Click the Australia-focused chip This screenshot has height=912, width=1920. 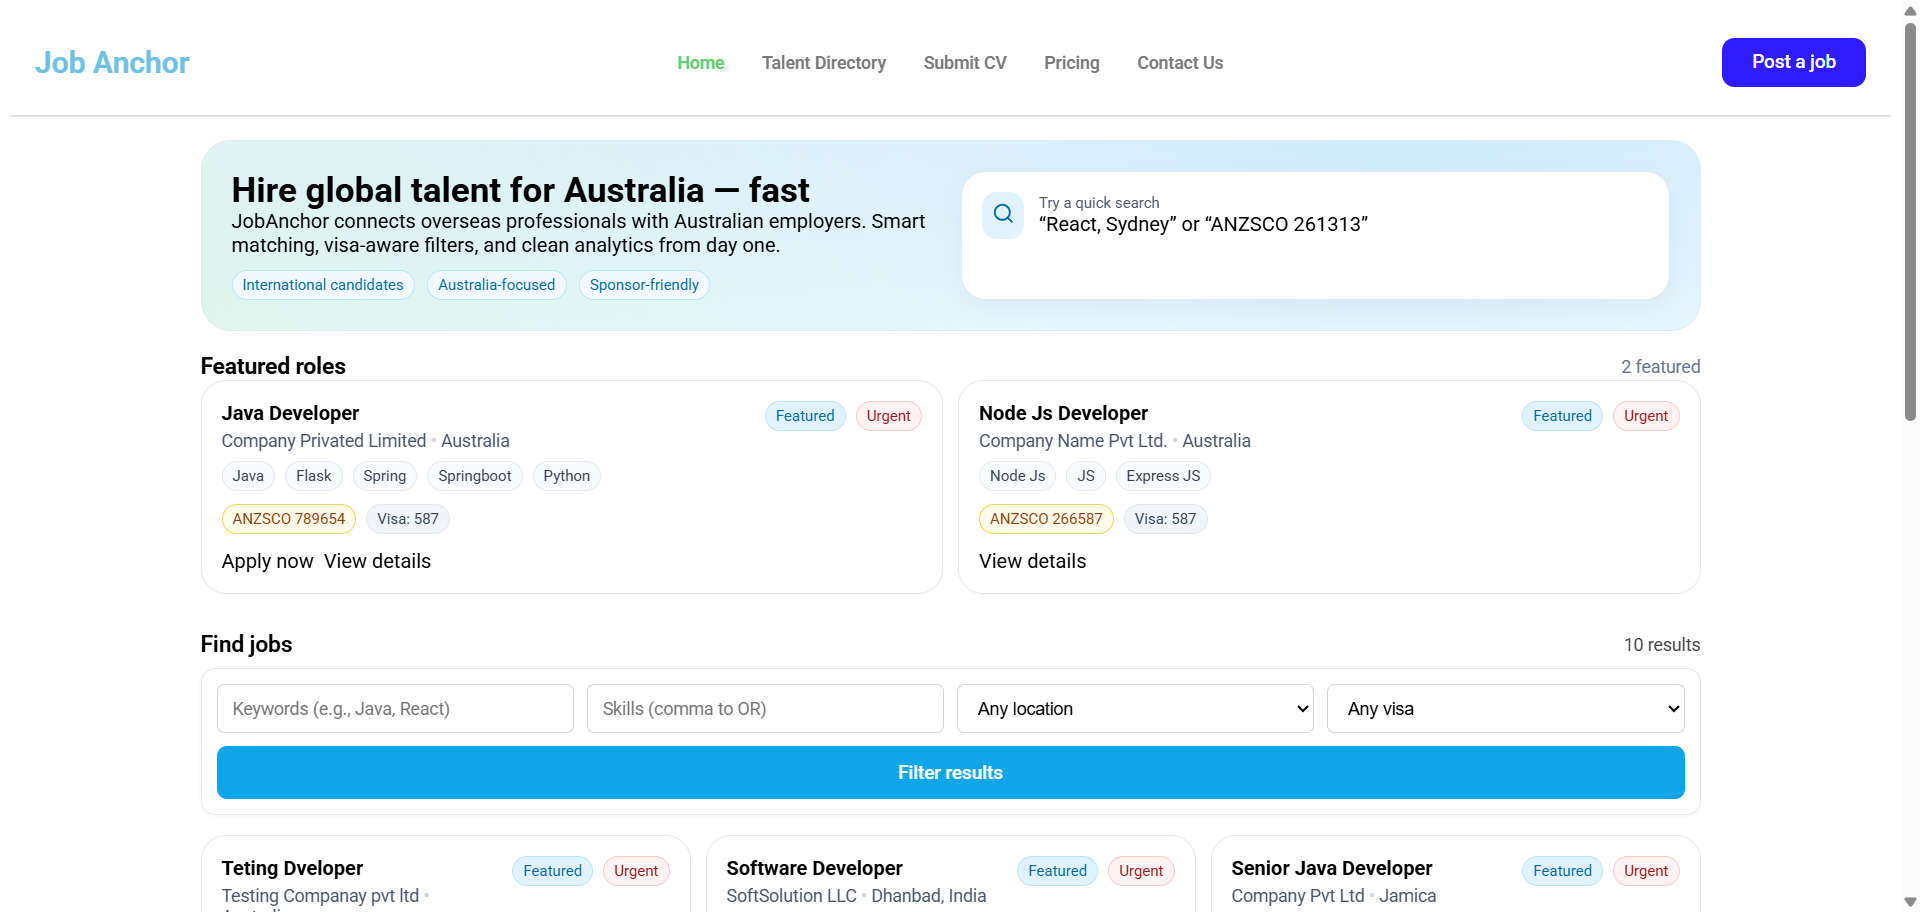(x=496, y=285)
